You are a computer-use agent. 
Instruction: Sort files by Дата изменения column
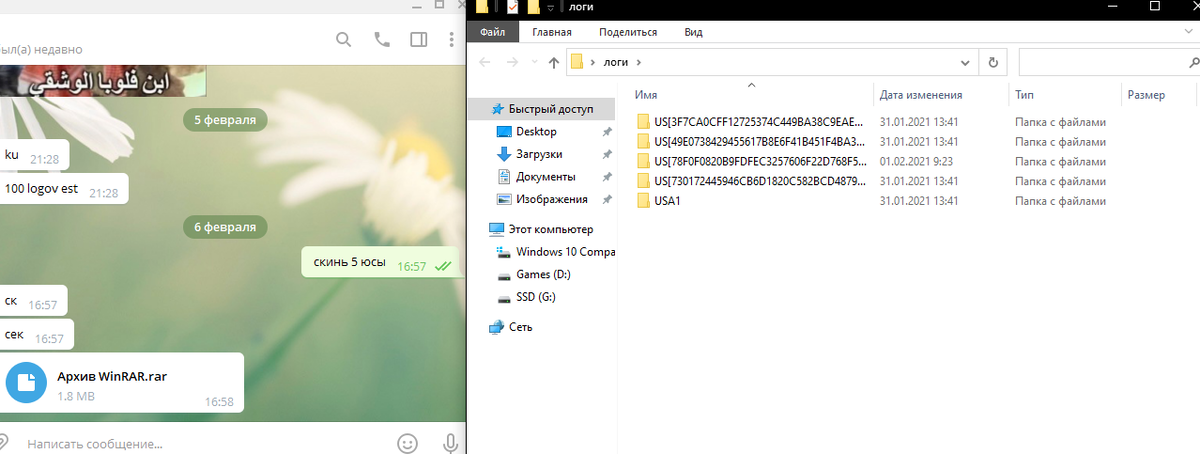pyautogui.click(x=921, y=95)
